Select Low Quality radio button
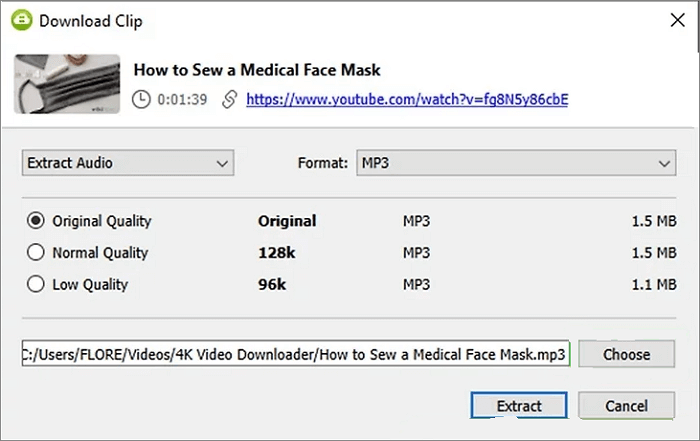 [x=37, y=284]
